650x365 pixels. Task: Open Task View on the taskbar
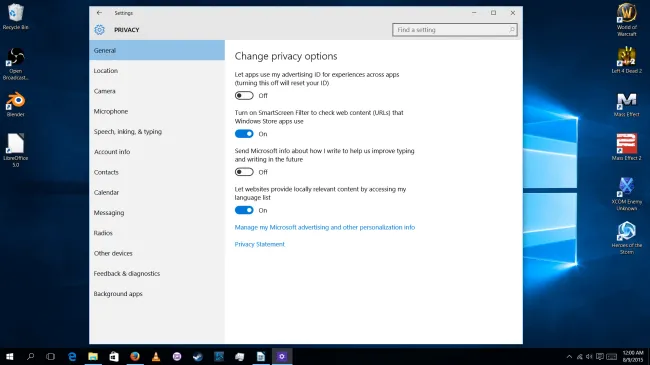point(51,356)
